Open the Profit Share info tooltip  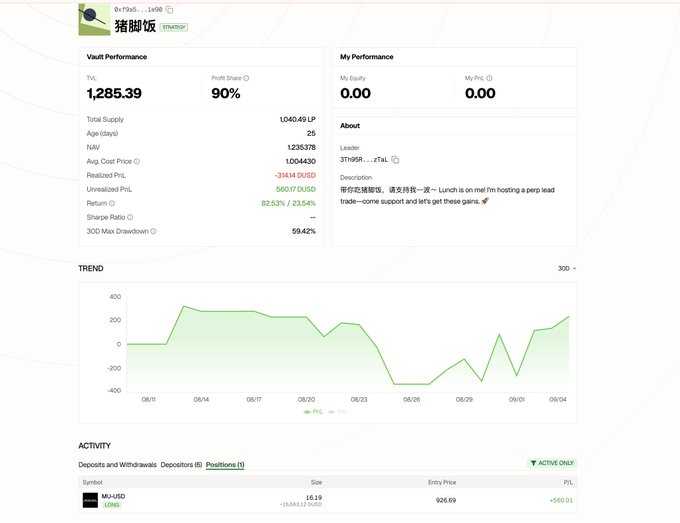pyautogui.click(x=246, y=78)
